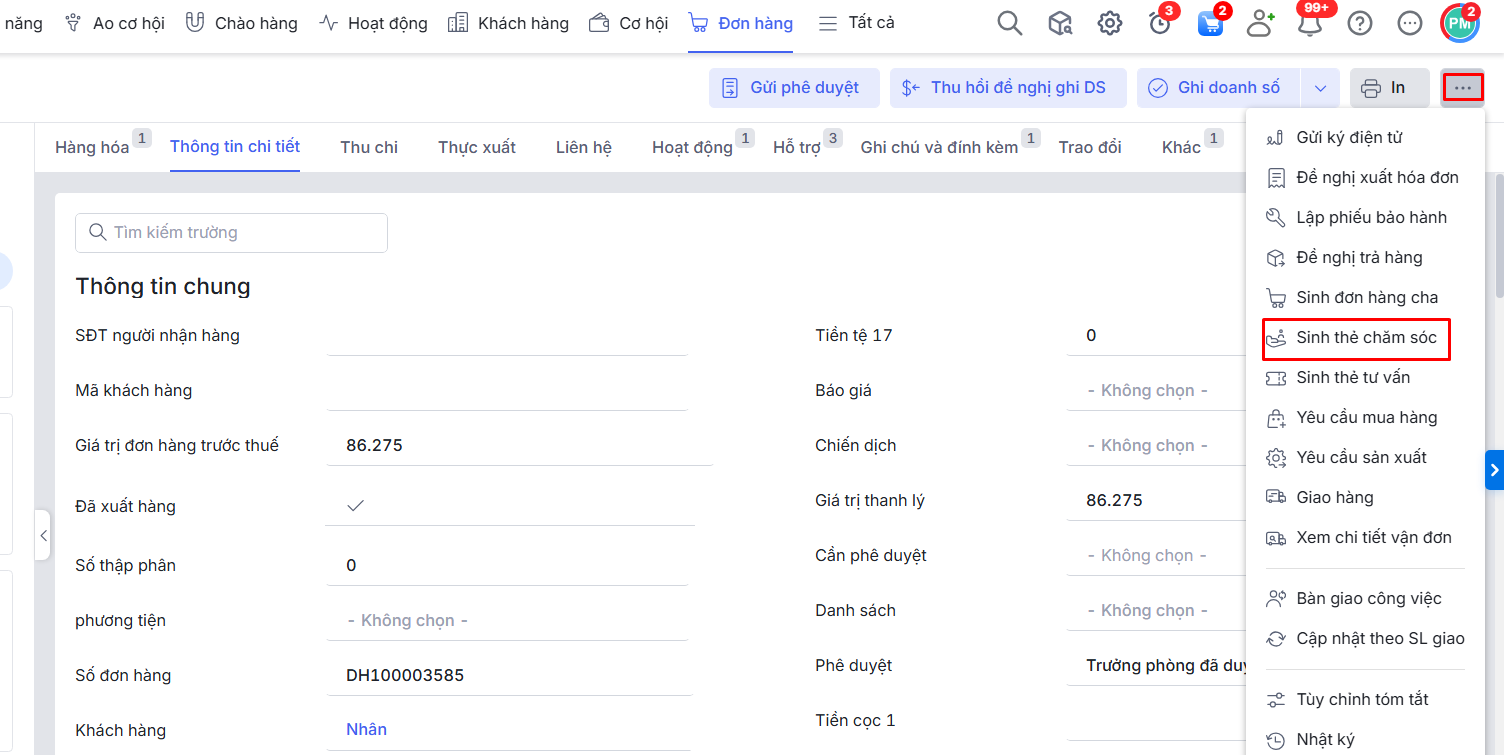This screenshot has width=1504, height=755.
Task: Open the Nhân customer link
Action: pyautogui.click(x=366, y=730)
